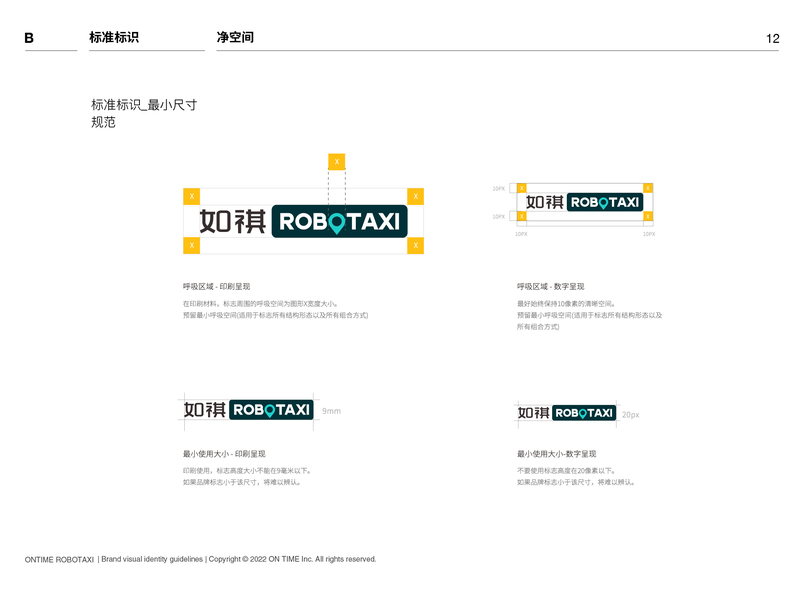Screen dimensions: 800x600
Task: Click the large "如祺" characters in print logo
Action: tap(233, 221)
